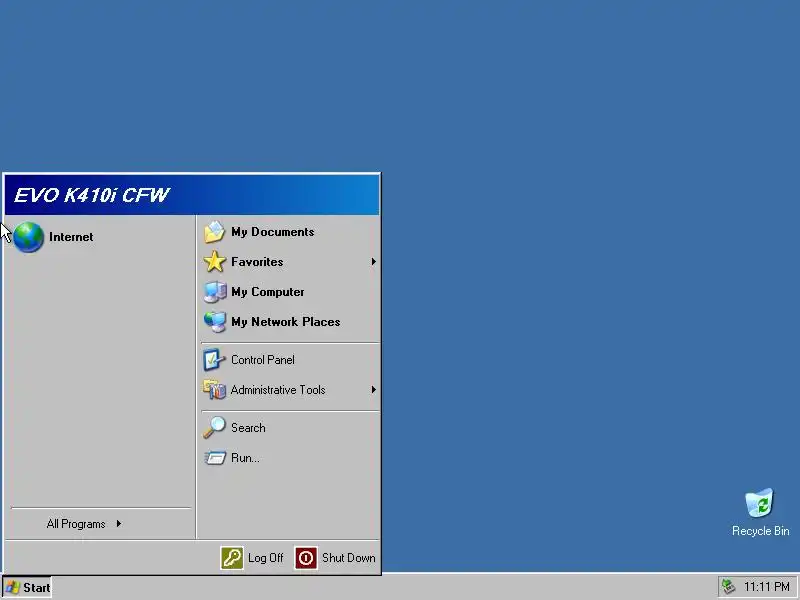Click the Favorites star icon
The height and width of the screenshot is (600, 800).
[x=214, y=262]
